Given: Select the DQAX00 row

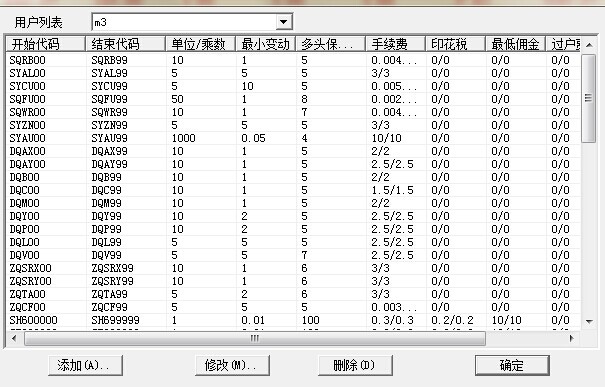Looking at the screenshot, I should click(x=293, y=151).
